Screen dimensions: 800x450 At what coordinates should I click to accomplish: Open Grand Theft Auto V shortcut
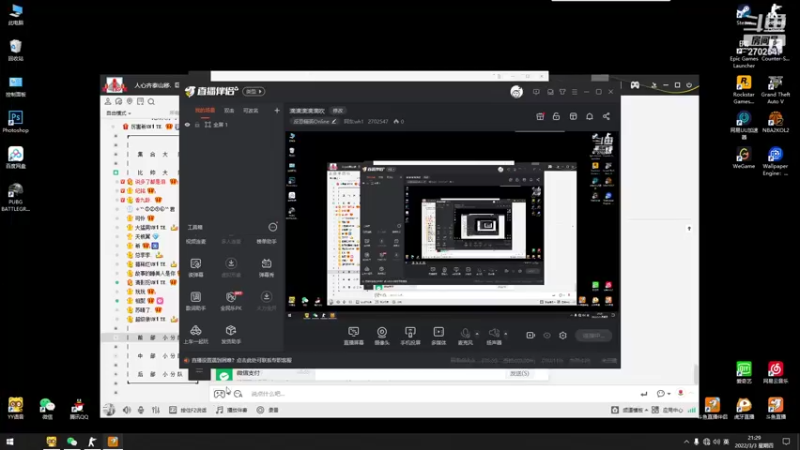pyautogui.click(x=776, y=90)
